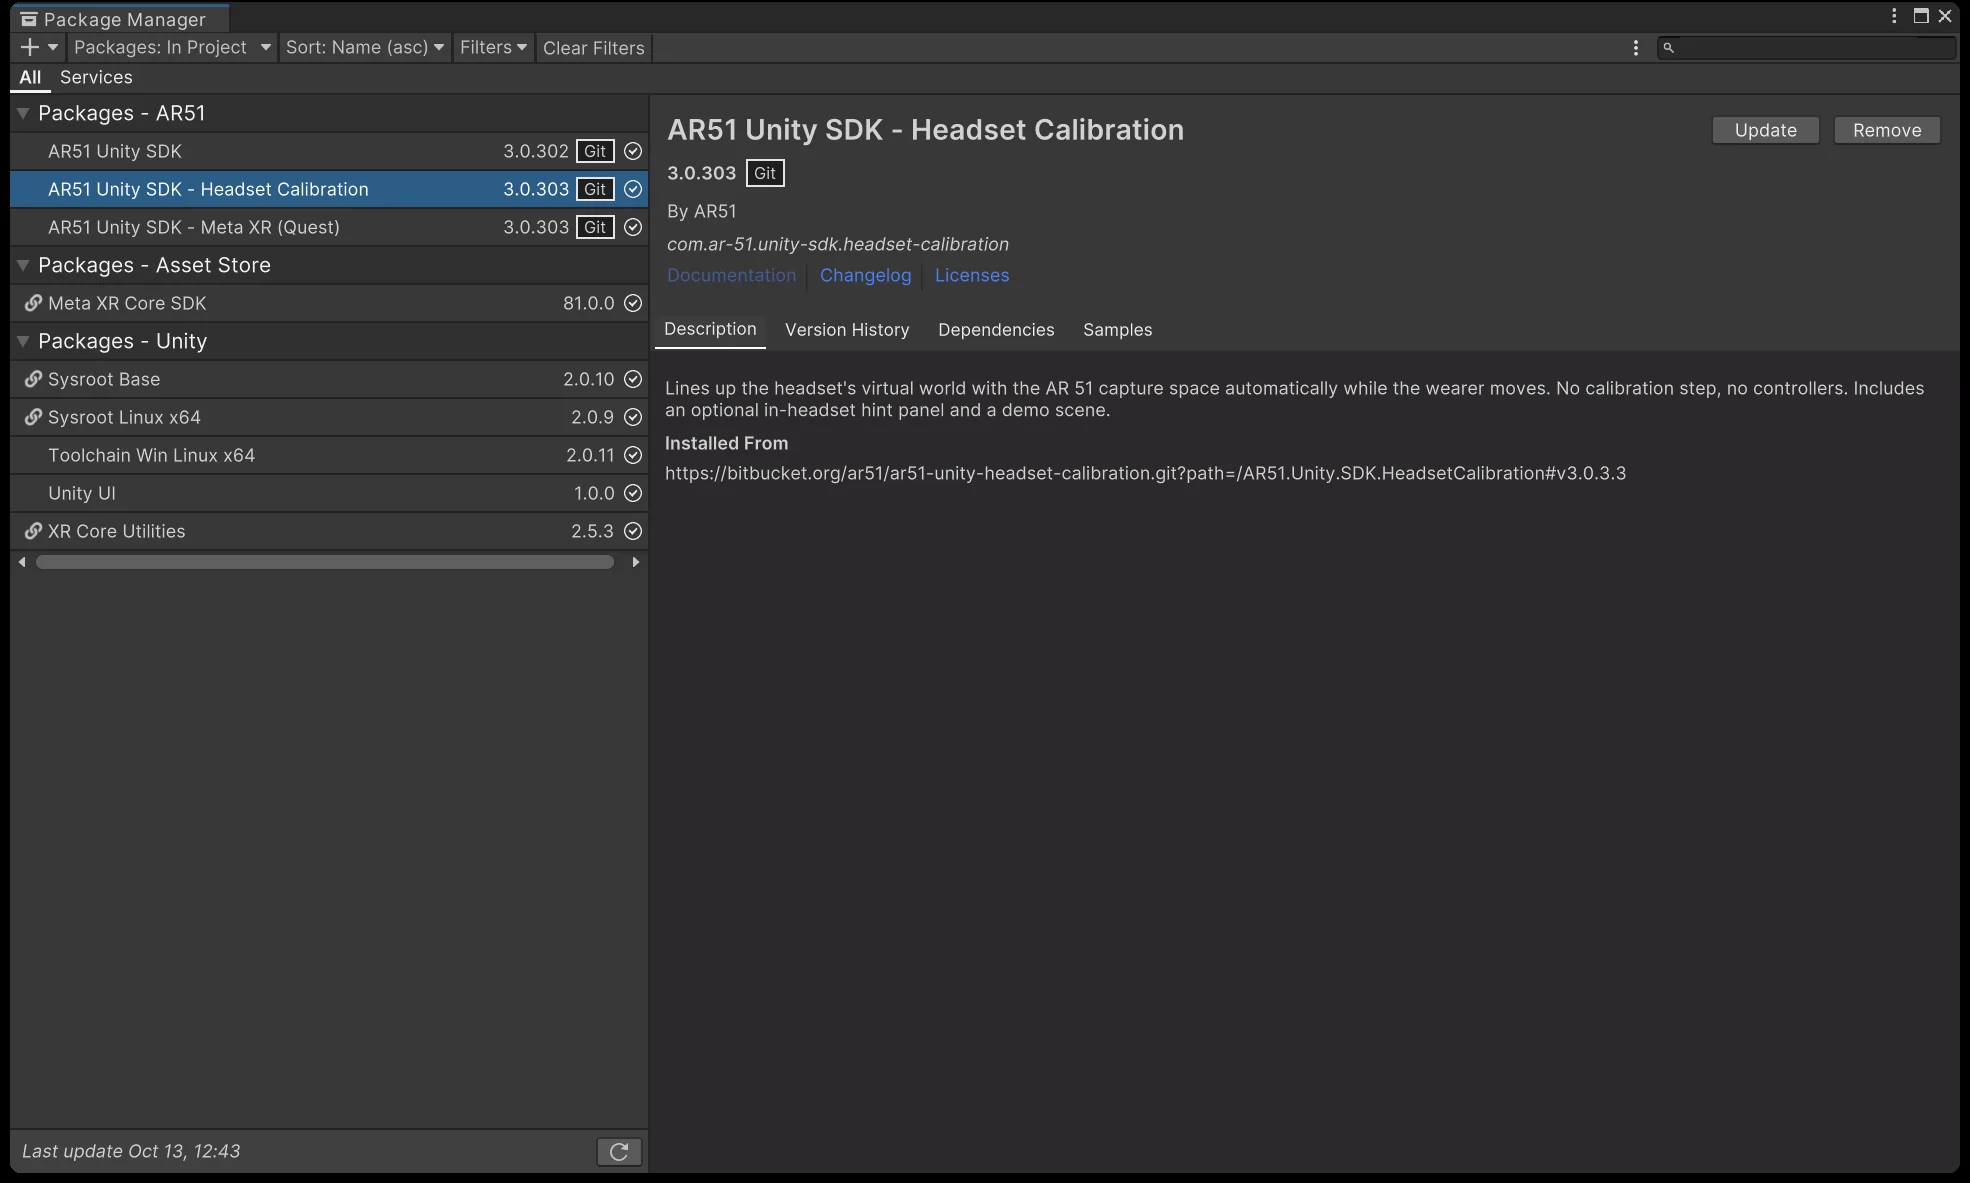Click the Package Manager window tab

pyautogui.click(x=120, y=19)
